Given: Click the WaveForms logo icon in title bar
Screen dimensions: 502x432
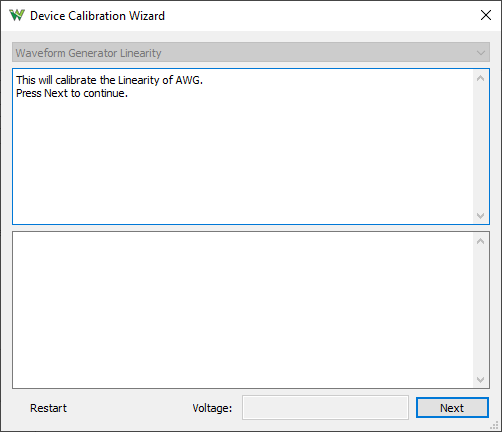Looking at the screenshot, I should 17,15.
